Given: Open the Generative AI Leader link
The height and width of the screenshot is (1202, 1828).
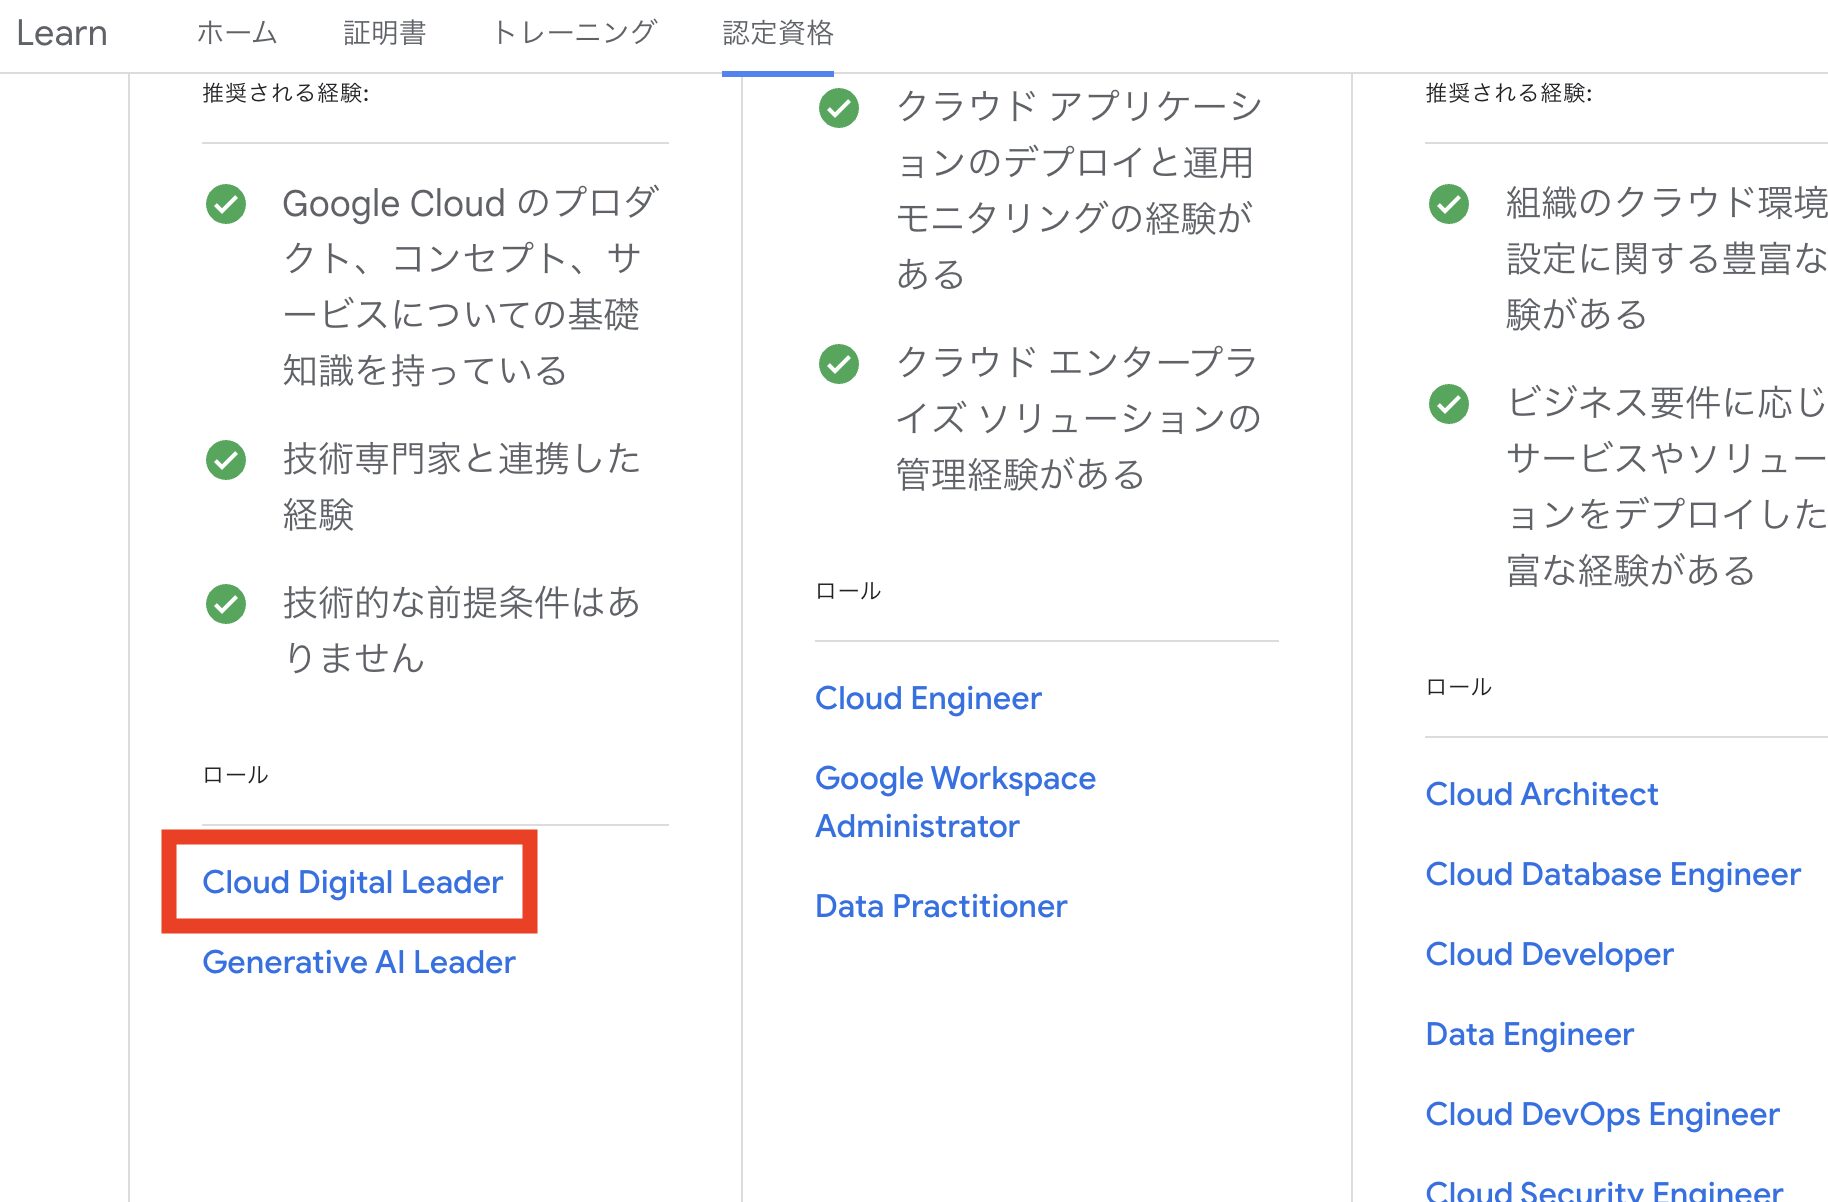Looking at the screenshot, I should (358, 962).
